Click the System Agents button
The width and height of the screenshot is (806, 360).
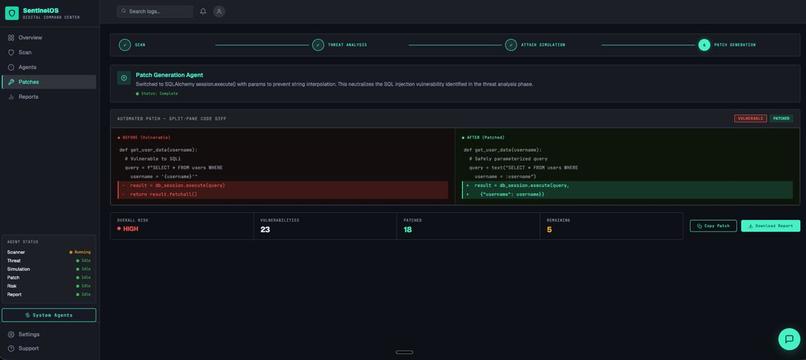pyautogui.click(x=49, y=315)
